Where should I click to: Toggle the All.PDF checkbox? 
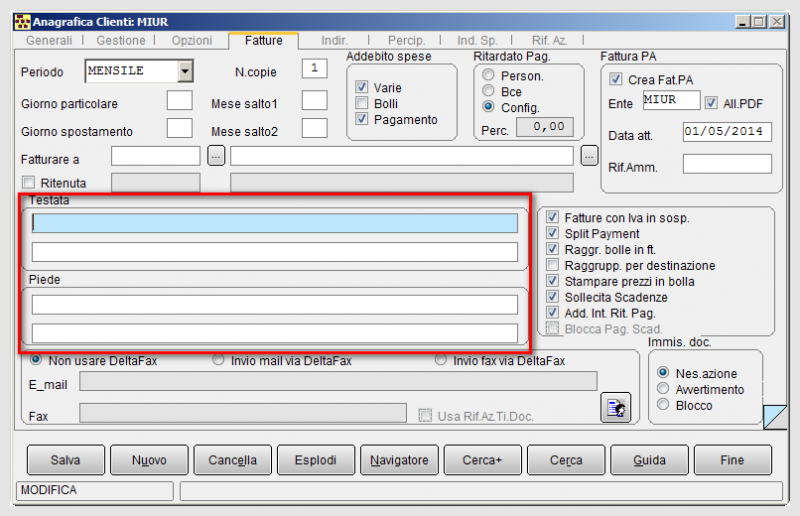coord(711,103)
